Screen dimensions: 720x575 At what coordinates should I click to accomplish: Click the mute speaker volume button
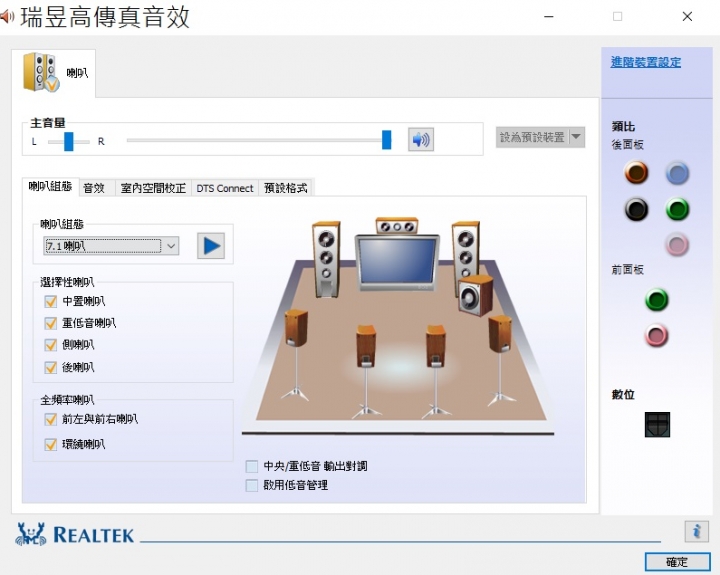[x=421, y=139]
